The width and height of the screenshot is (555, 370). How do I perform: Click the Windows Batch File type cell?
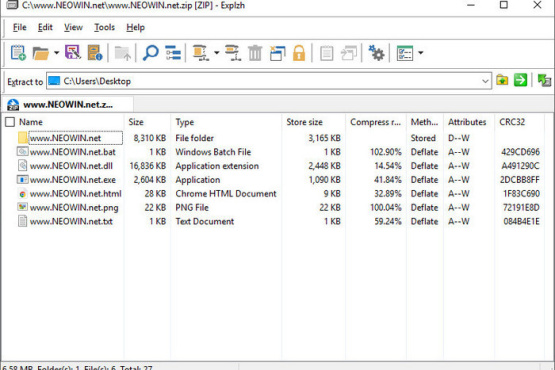[213, 152]
